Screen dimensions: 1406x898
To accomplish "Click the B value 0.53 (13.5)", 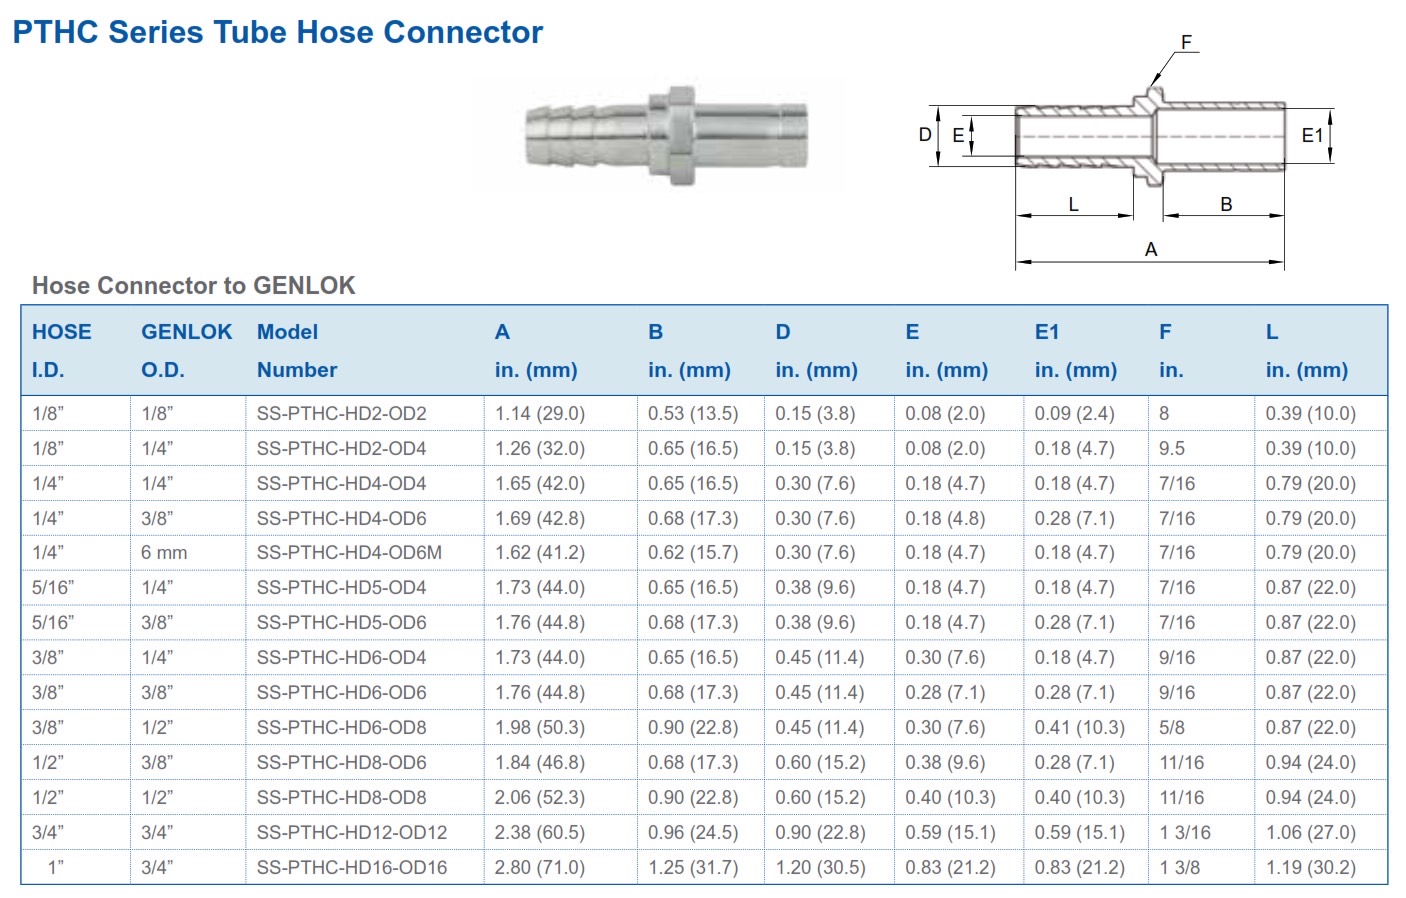I will (x=693, y=414).
